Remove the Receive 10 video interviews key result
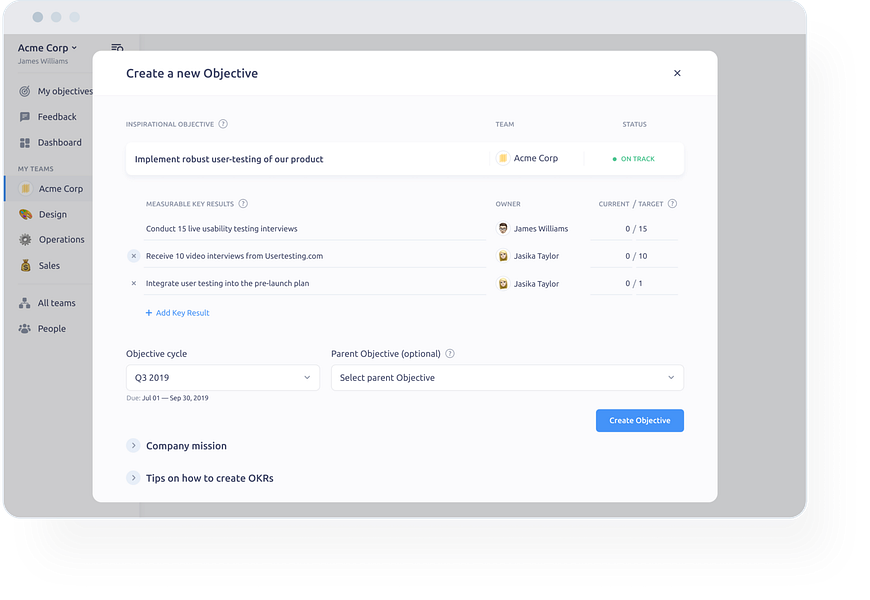This screenshot has width=870, height=600. 134,256
